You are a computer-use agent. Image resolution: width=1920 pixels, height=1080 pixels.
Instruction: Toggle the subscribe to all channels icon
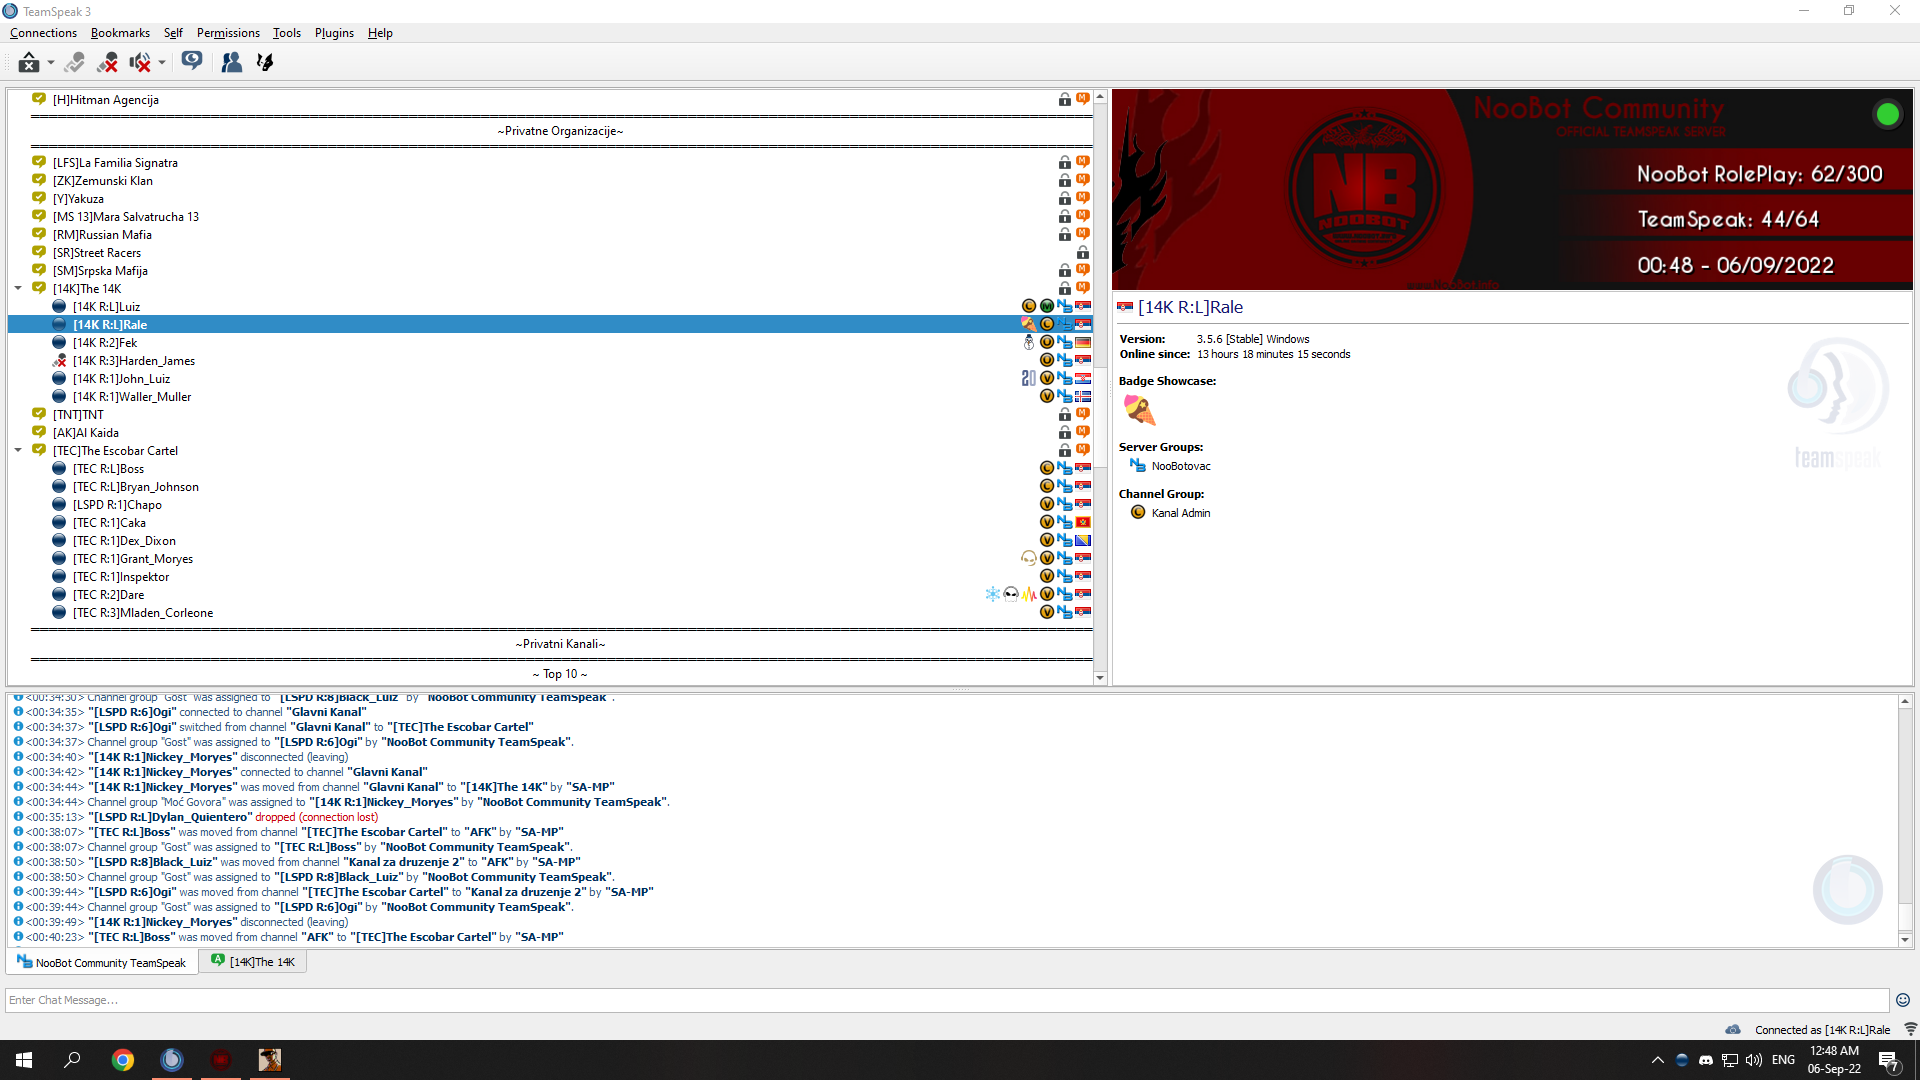click(x=74, y=62)
